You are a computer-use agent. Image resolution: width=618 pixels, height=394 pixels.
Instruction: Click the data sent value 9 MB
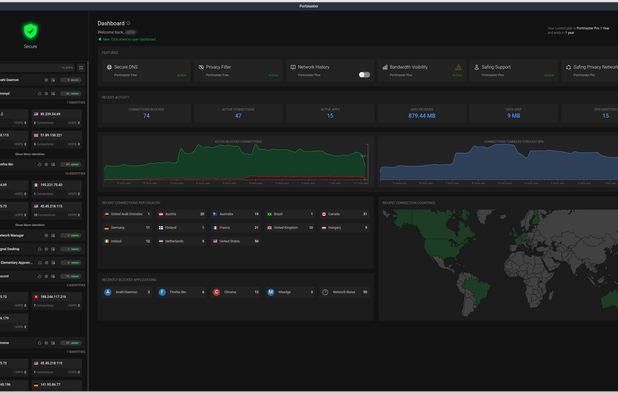514,116
